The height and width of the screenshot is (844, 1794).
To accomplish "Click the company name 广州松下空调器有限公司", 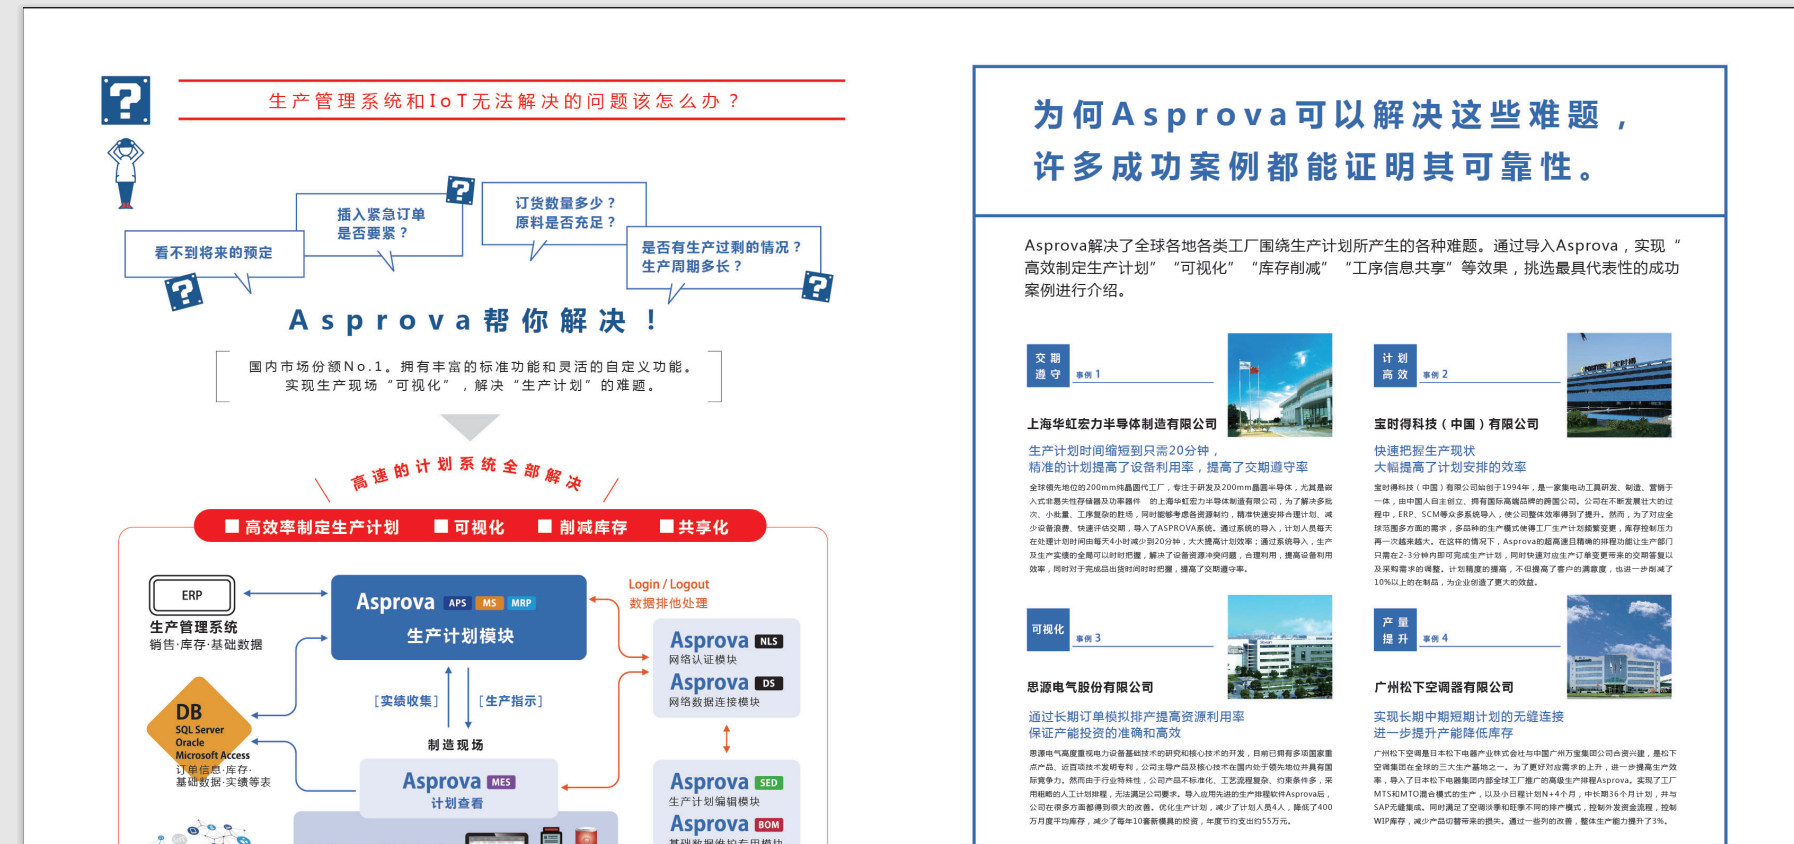I will [1444, 687].
